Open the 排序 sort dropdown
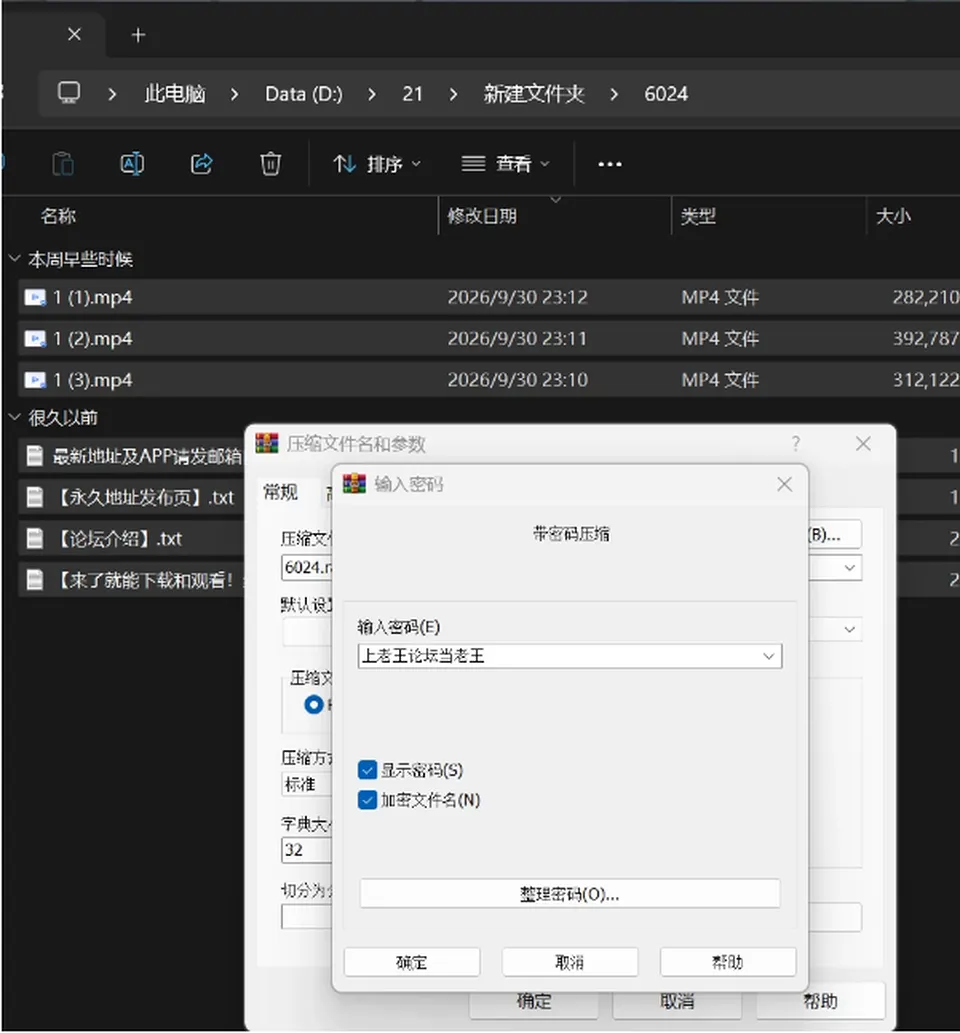This screenshot has width=960, height=1033. pyautogui.click(x=376, y=163)
